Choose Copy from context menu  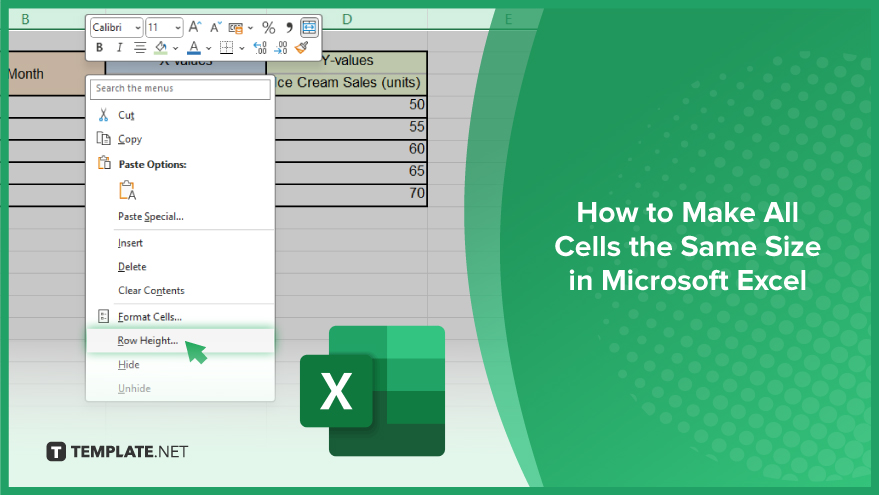[x=180, y=139]
